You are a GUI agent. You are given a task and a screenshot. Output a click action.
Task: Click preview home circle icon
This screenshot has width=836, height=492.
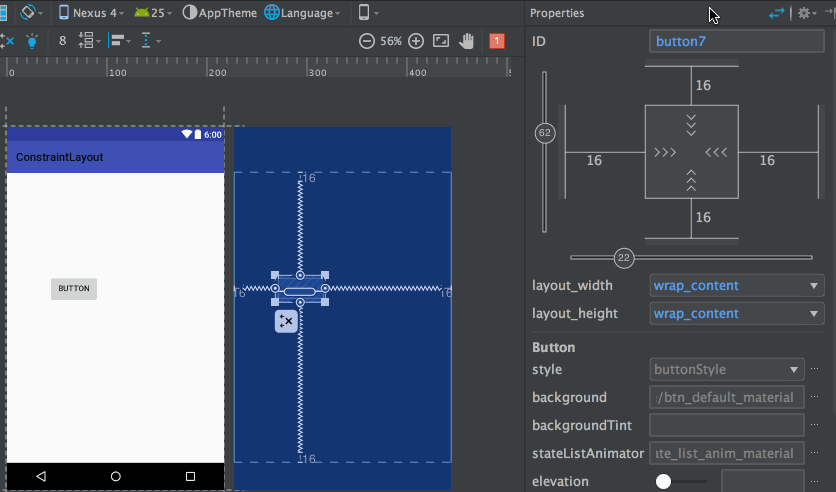(x=116, y=477)
